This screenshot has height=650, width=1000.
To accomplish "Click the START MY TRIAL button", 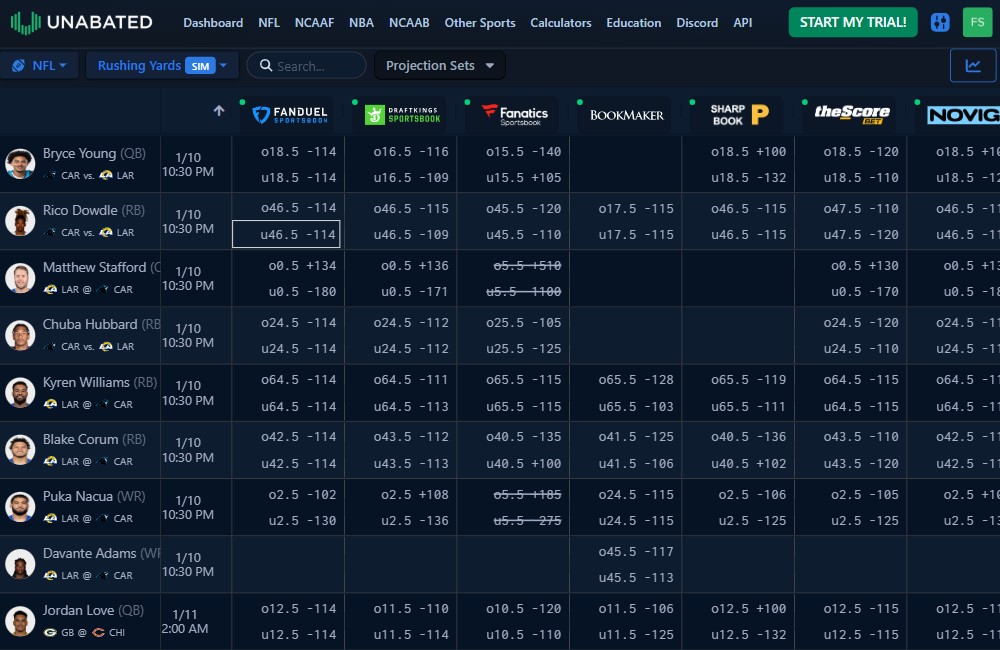I will coord(852,21).
